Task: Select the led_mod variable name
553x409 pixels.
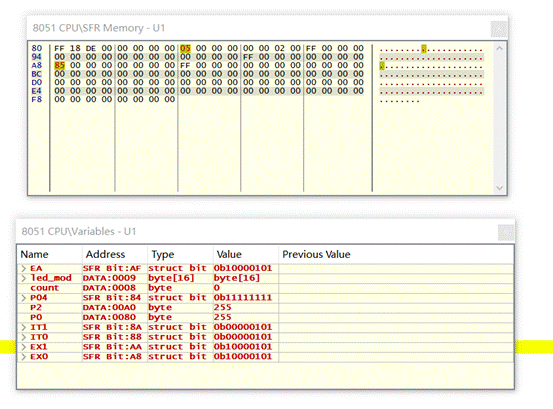Action: click(x=51, y=278)
